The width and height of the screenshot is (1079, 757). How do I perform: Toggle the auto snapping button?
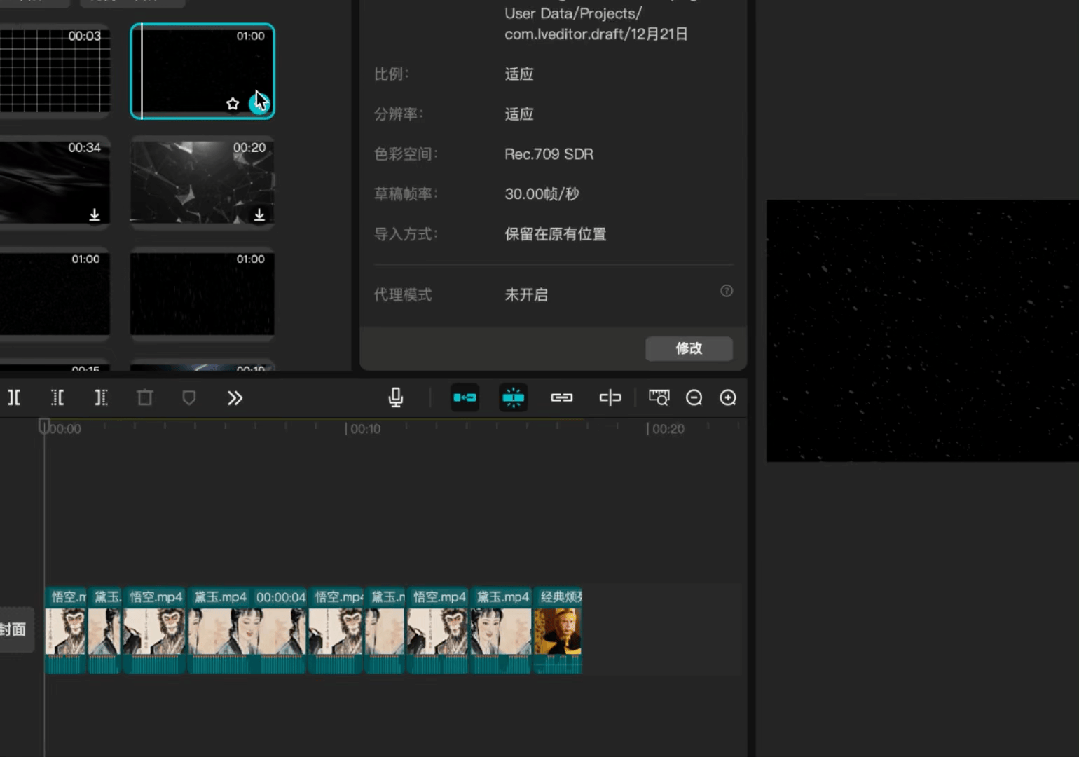click(x=513, y=398)
